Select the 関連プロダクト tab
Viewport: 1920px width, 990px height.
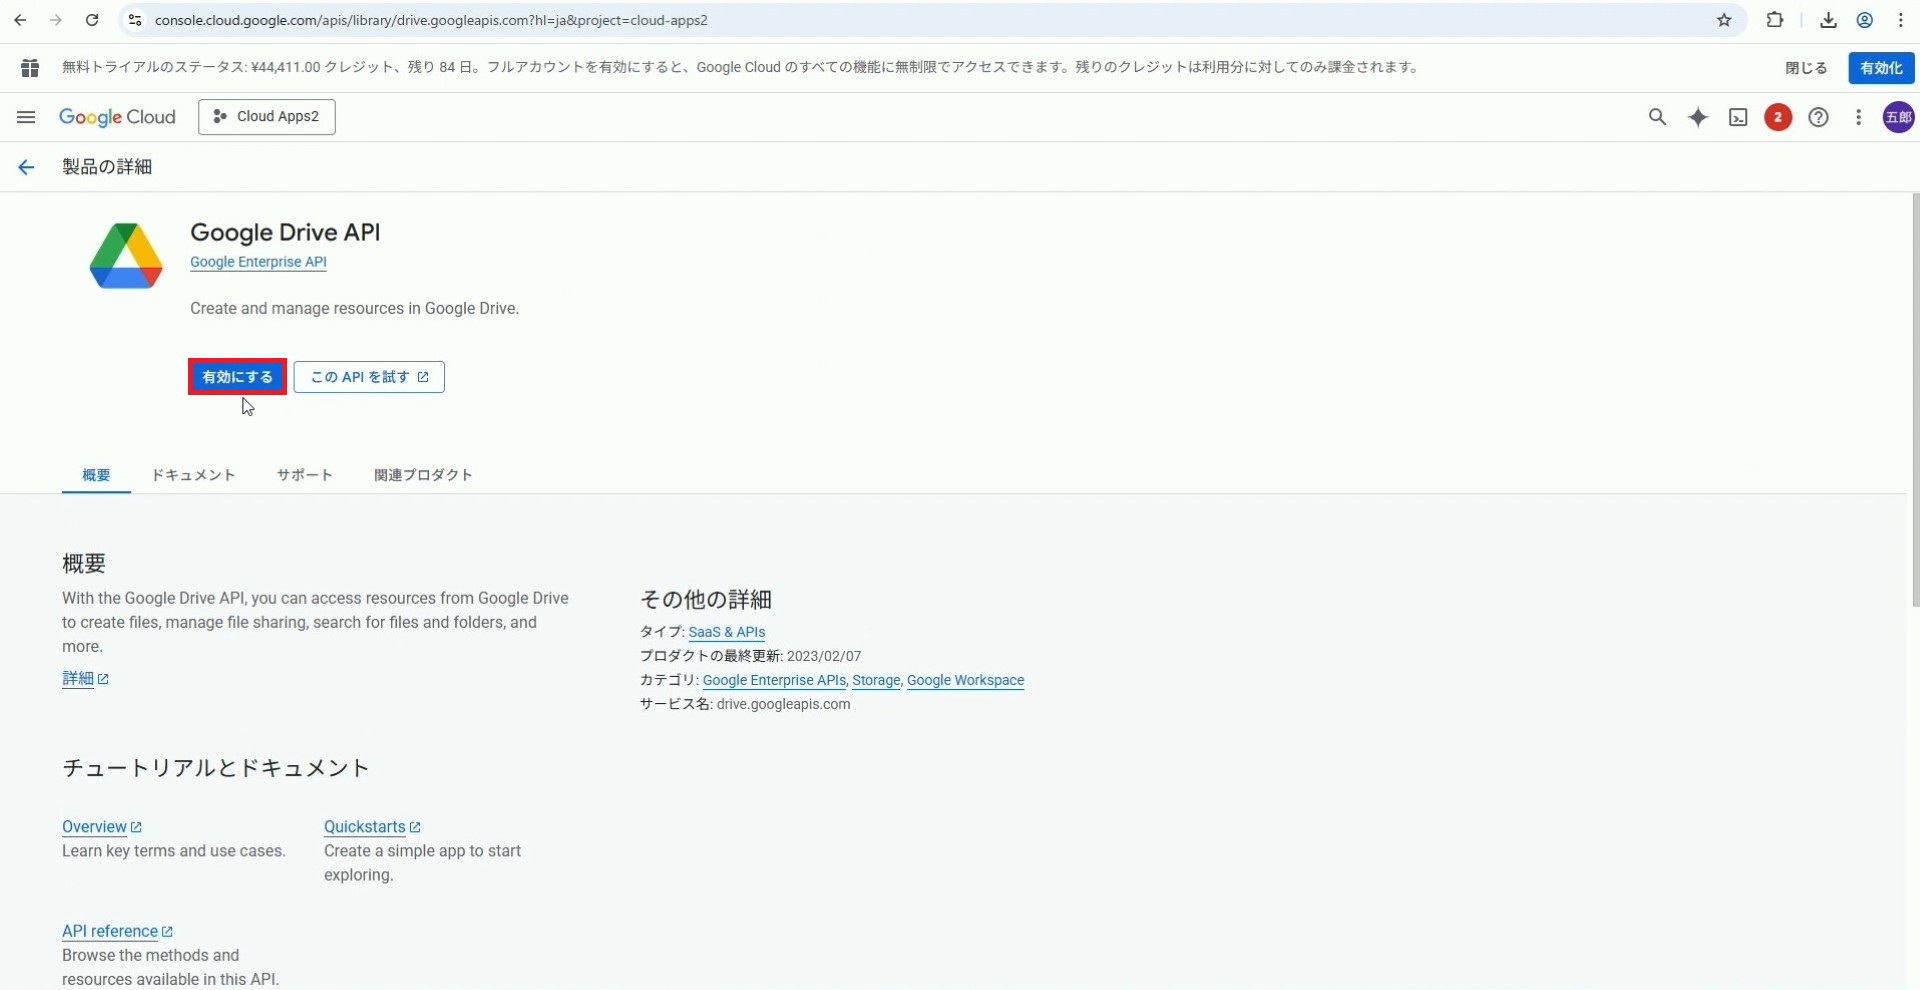click(423, 475)
